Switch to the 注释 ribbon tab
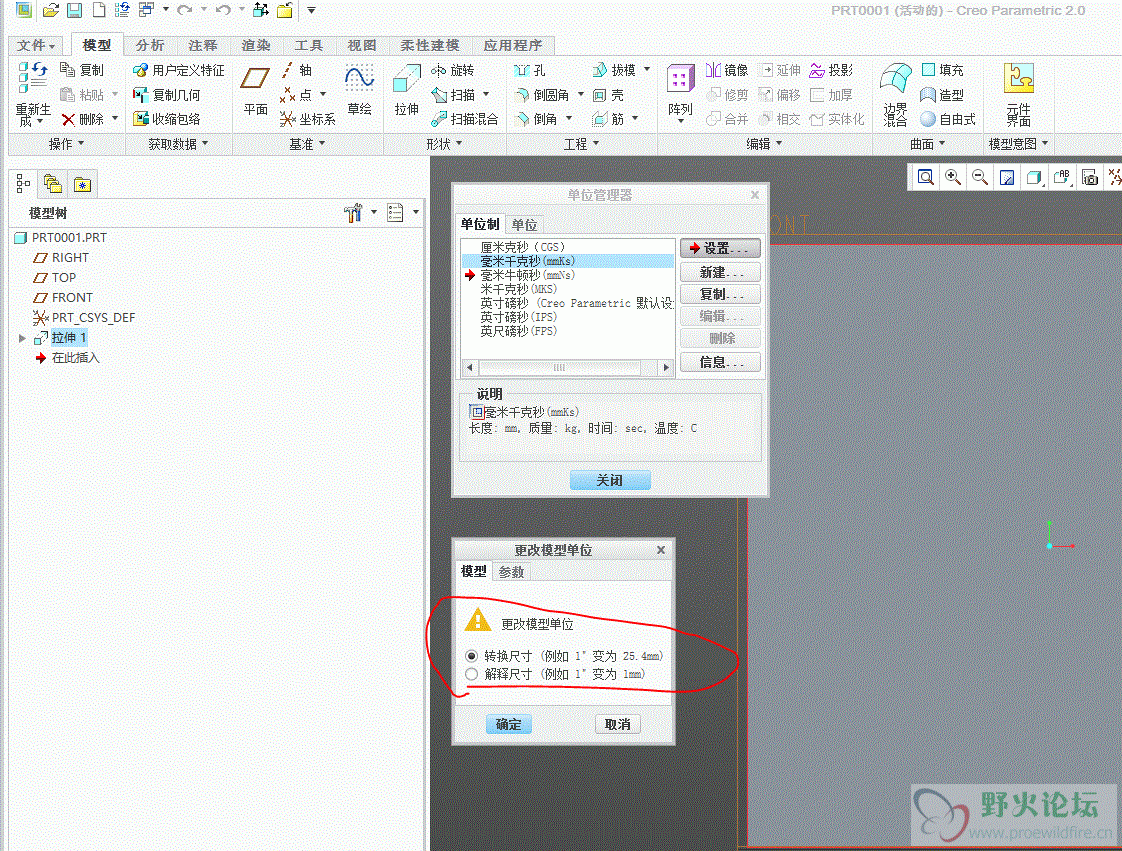 [203, 45]
